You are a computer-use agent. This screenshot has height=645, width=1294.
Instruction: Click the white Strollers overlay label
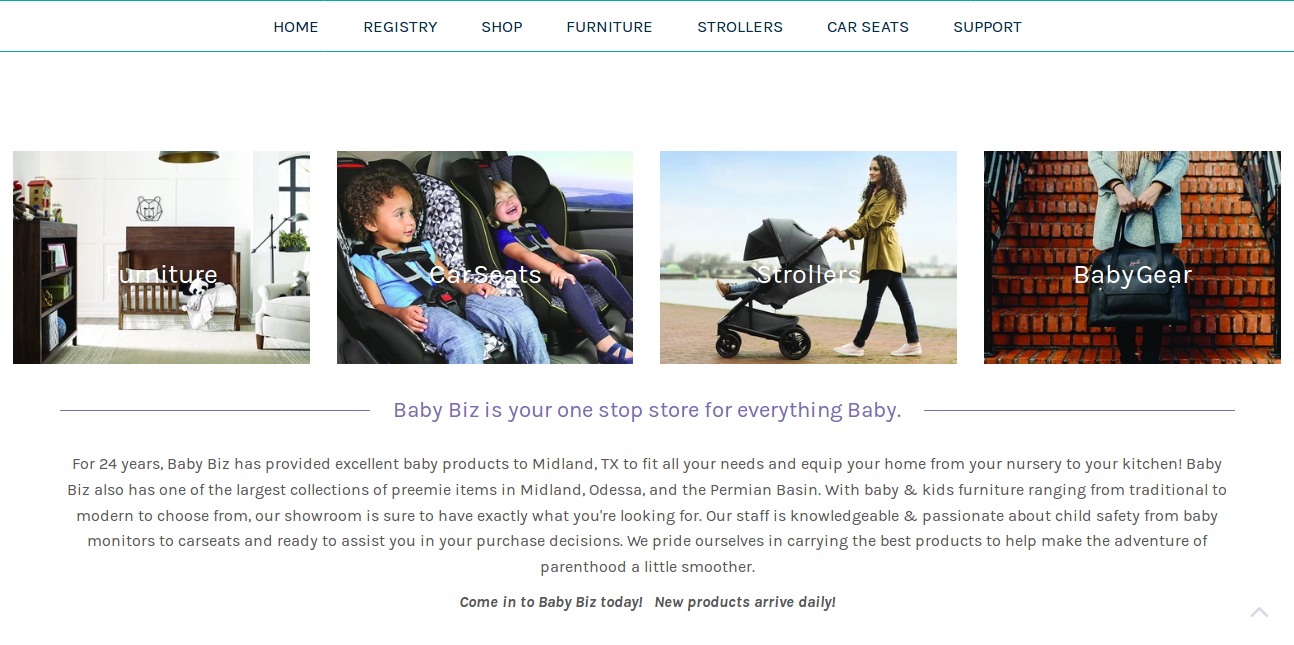tap(808, 275)
